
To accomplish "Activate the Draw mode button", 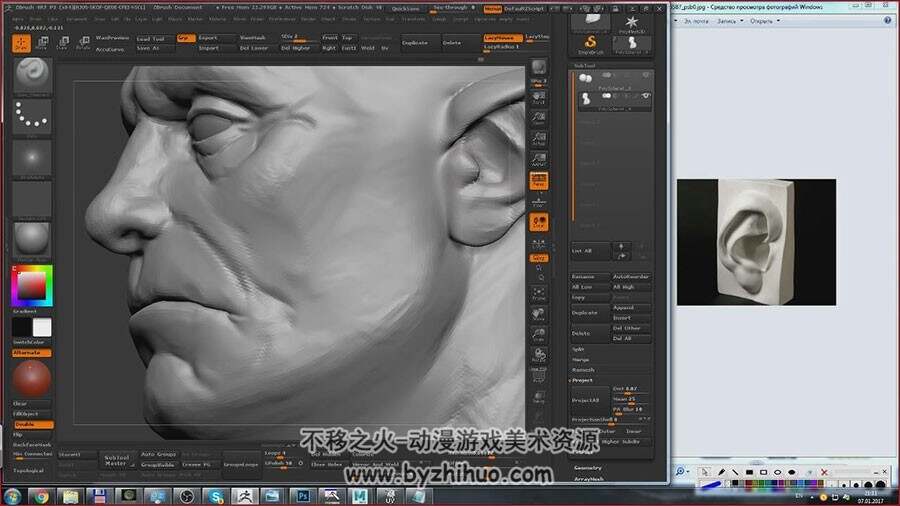I will point(21,44).
